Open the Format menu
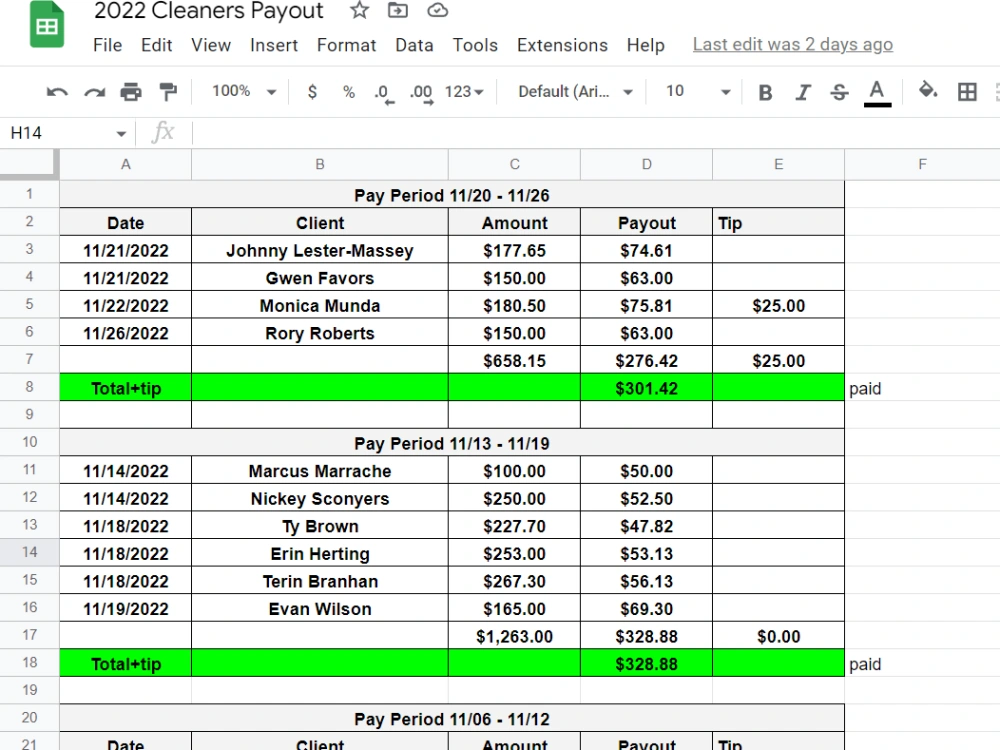1000x750 pixels. pos(346,45)
